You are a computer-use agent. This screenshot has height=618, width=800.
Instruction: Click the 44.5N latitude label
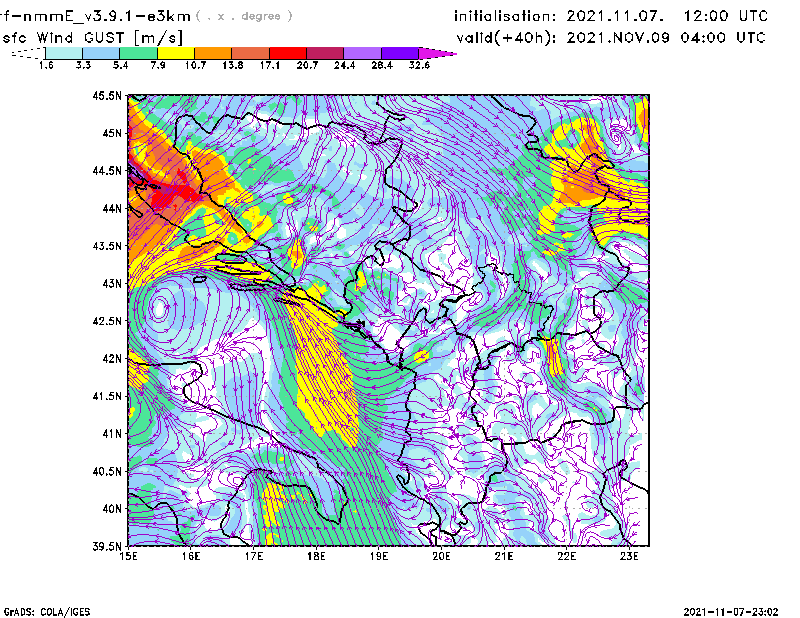(x=107, y=171)
